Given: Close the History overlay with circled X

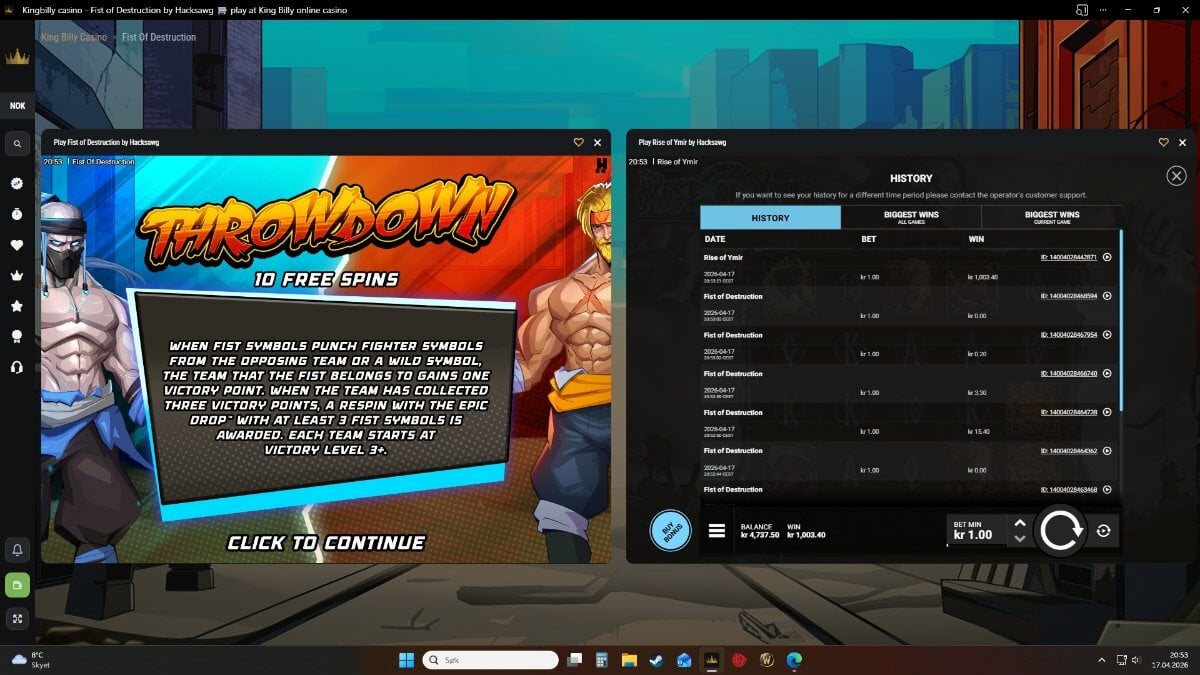Looking at the screenshot, I should pyautogui.click(x=1176, y=176).
